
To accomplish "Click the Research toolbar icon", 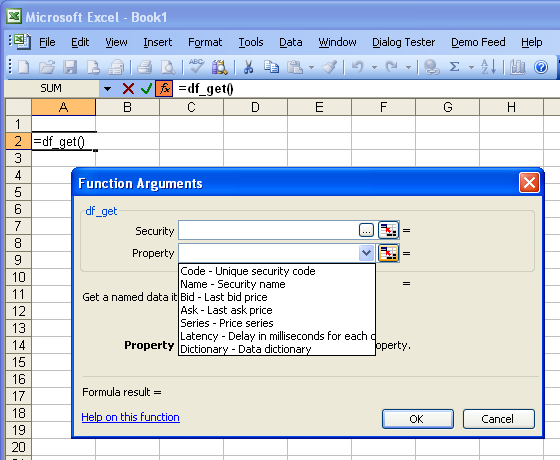I will [x=219, y=67].
